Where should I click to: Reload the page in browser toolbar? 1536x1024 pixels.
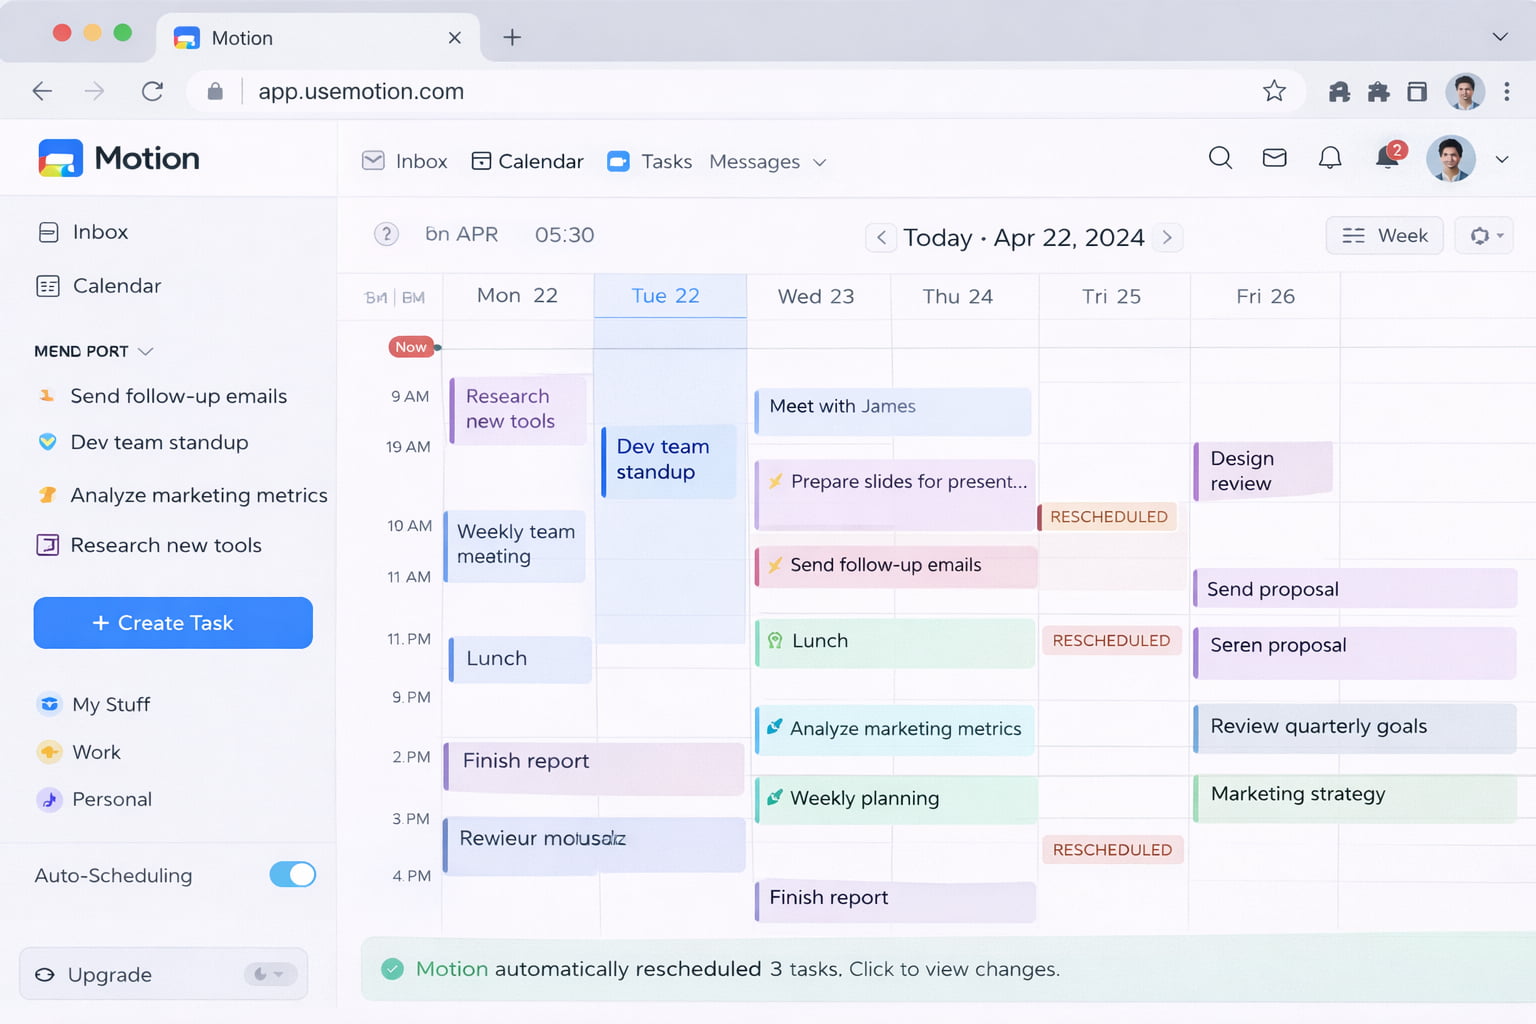(x=153, y=92)
